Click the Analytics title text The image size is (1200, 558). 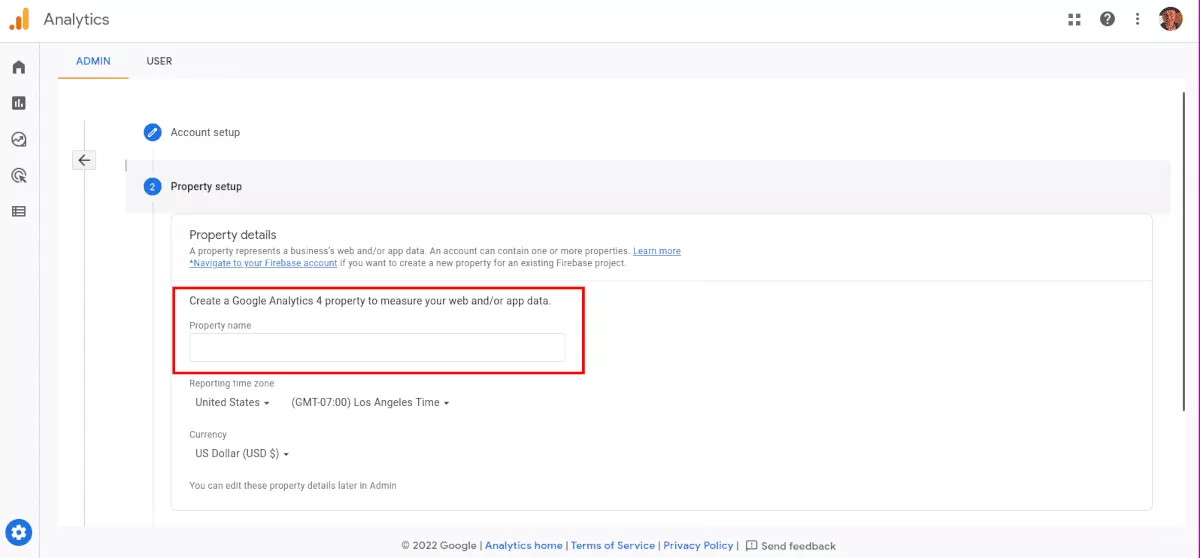76,19
